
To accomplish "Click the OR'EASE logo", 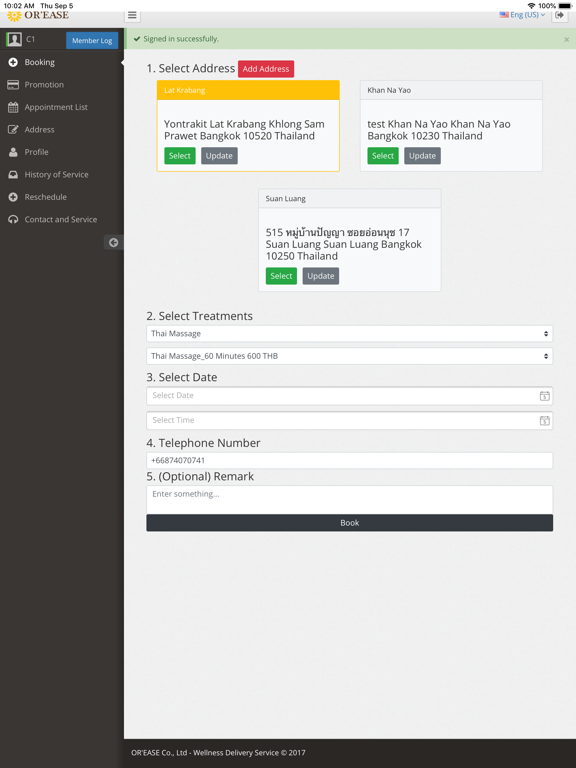I will 38,15.
